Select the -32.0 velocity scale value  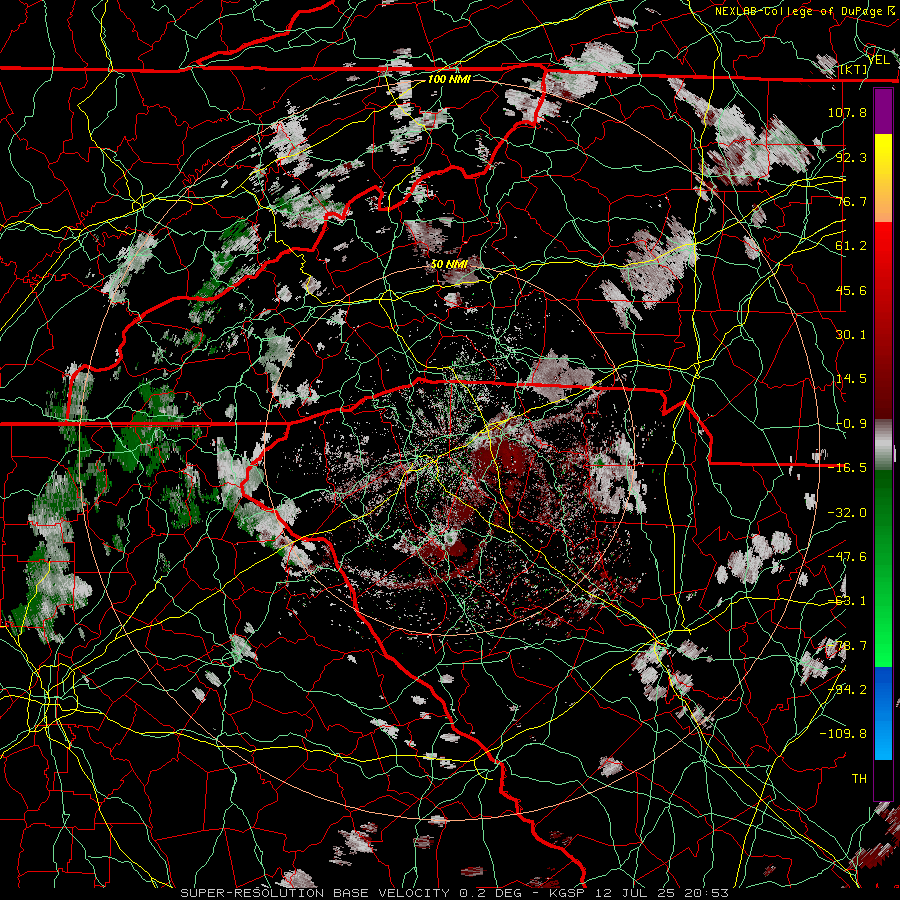pos(847,513)
